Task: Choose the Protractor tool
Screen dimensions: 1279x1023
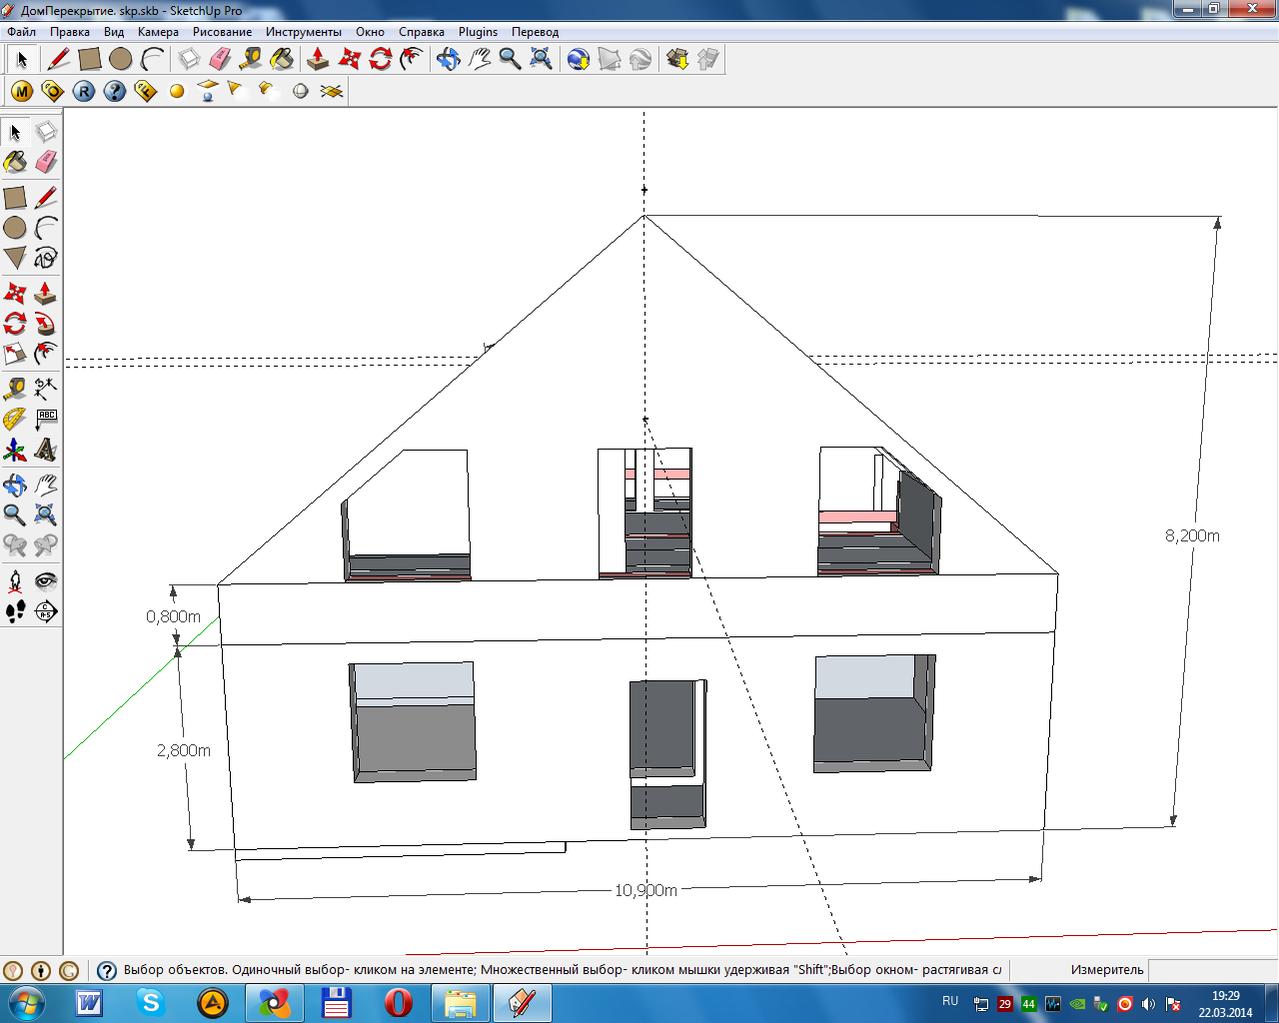Action: click(x=15, y=419)
